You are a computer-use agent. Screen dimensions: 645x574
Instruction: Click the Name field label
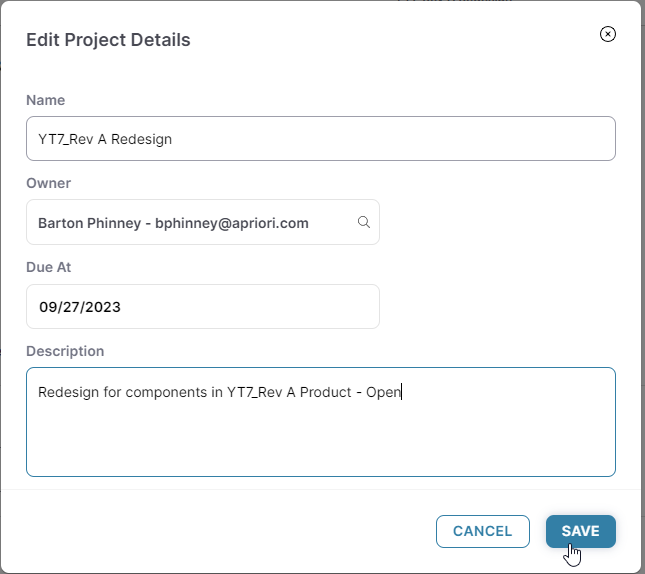tap(45, 100)
